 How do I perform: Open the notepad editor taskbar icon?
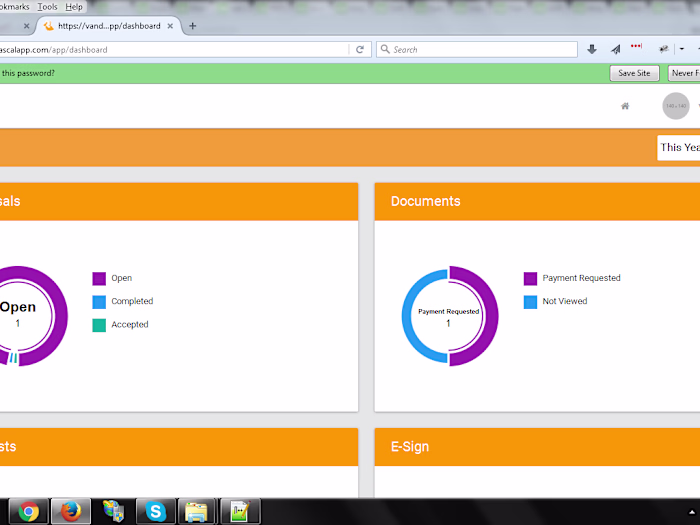240,511
